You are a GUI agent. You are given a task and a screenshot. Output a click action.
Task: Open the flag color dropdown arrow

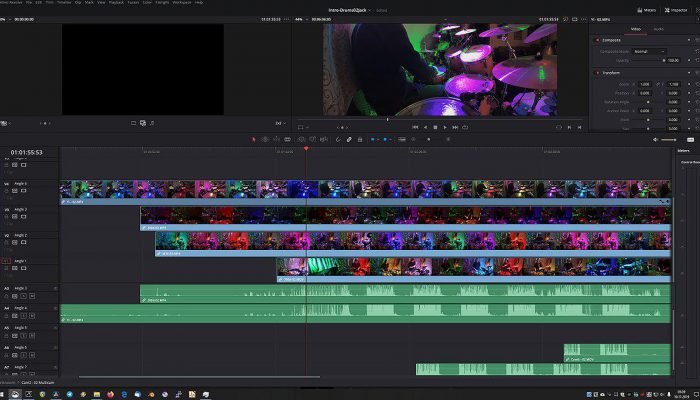pos(378,139)
